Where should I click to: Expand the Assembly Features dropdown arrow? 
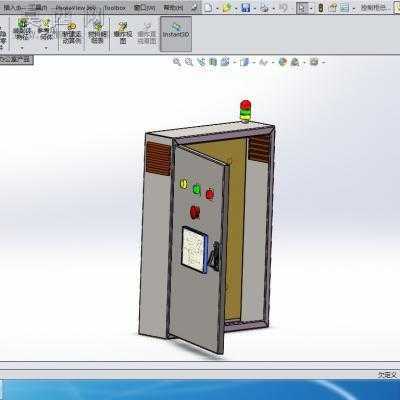click(22, 48)
